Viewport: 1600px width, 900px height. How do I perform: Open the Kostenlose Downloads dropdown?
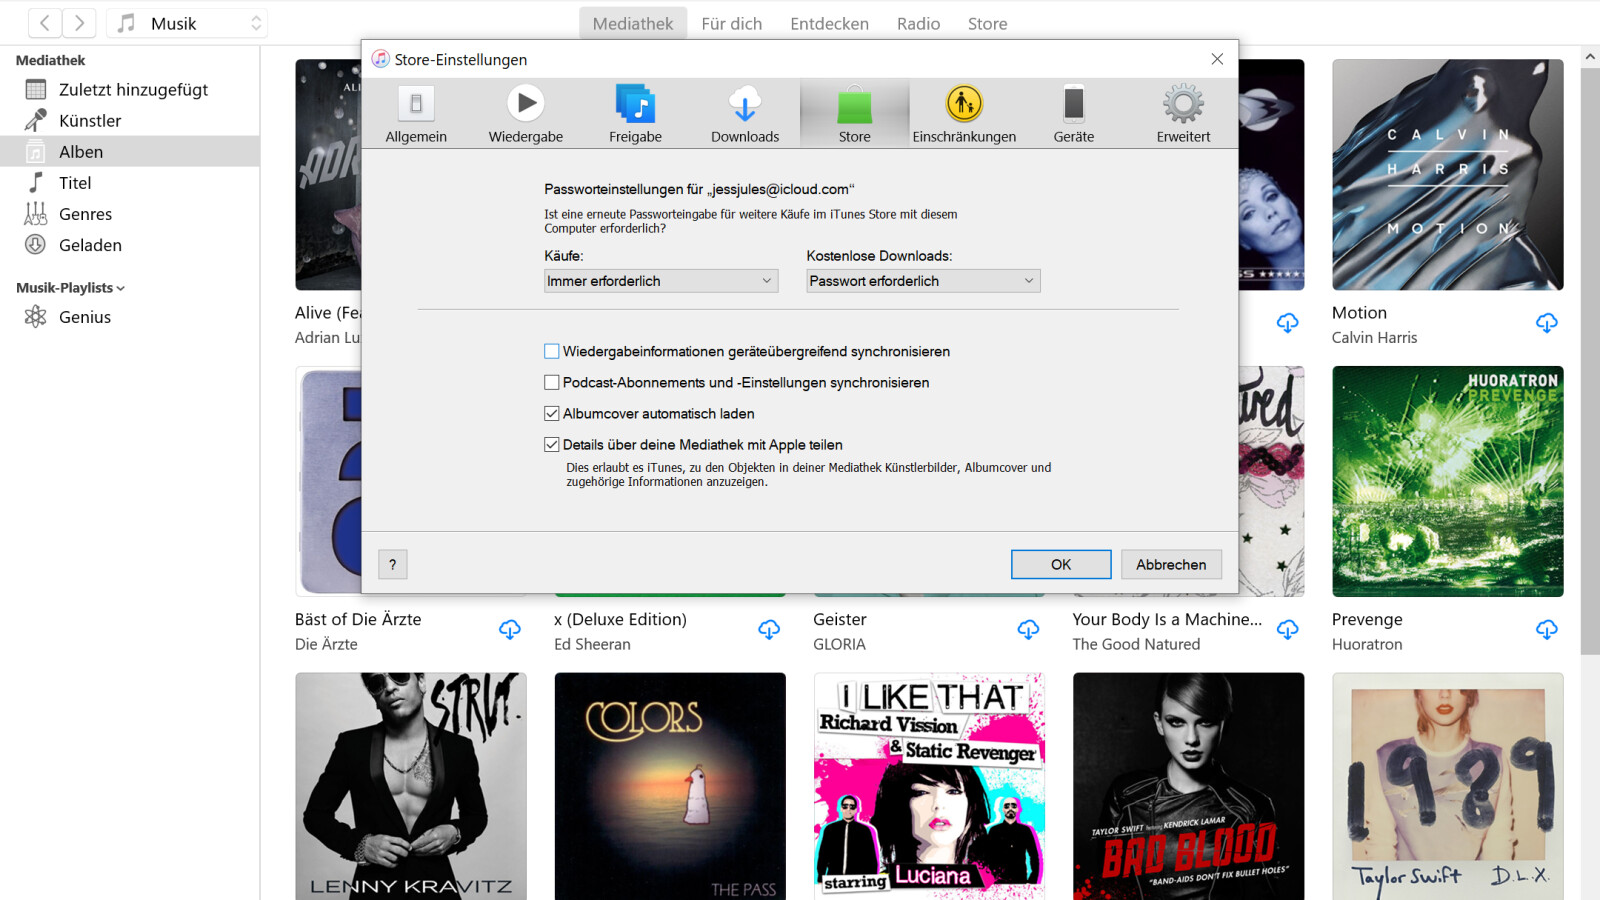click(921, 281)
